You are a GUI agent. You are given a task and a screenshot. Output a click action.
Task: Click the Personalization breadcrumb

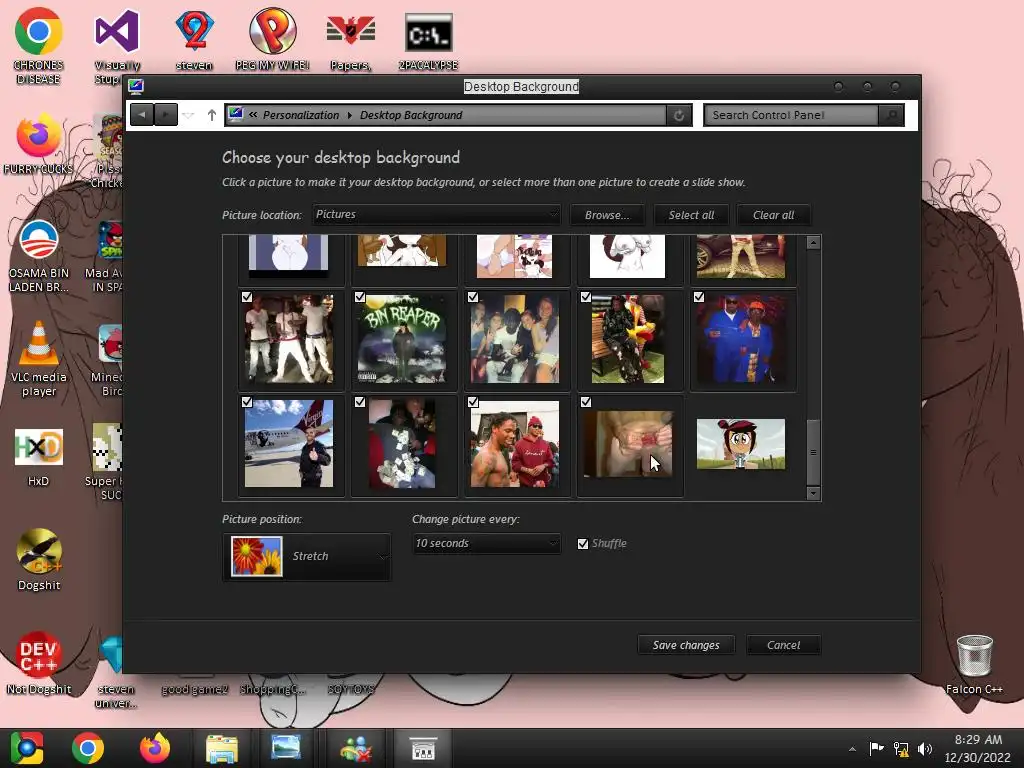click(x=301, y=115)
